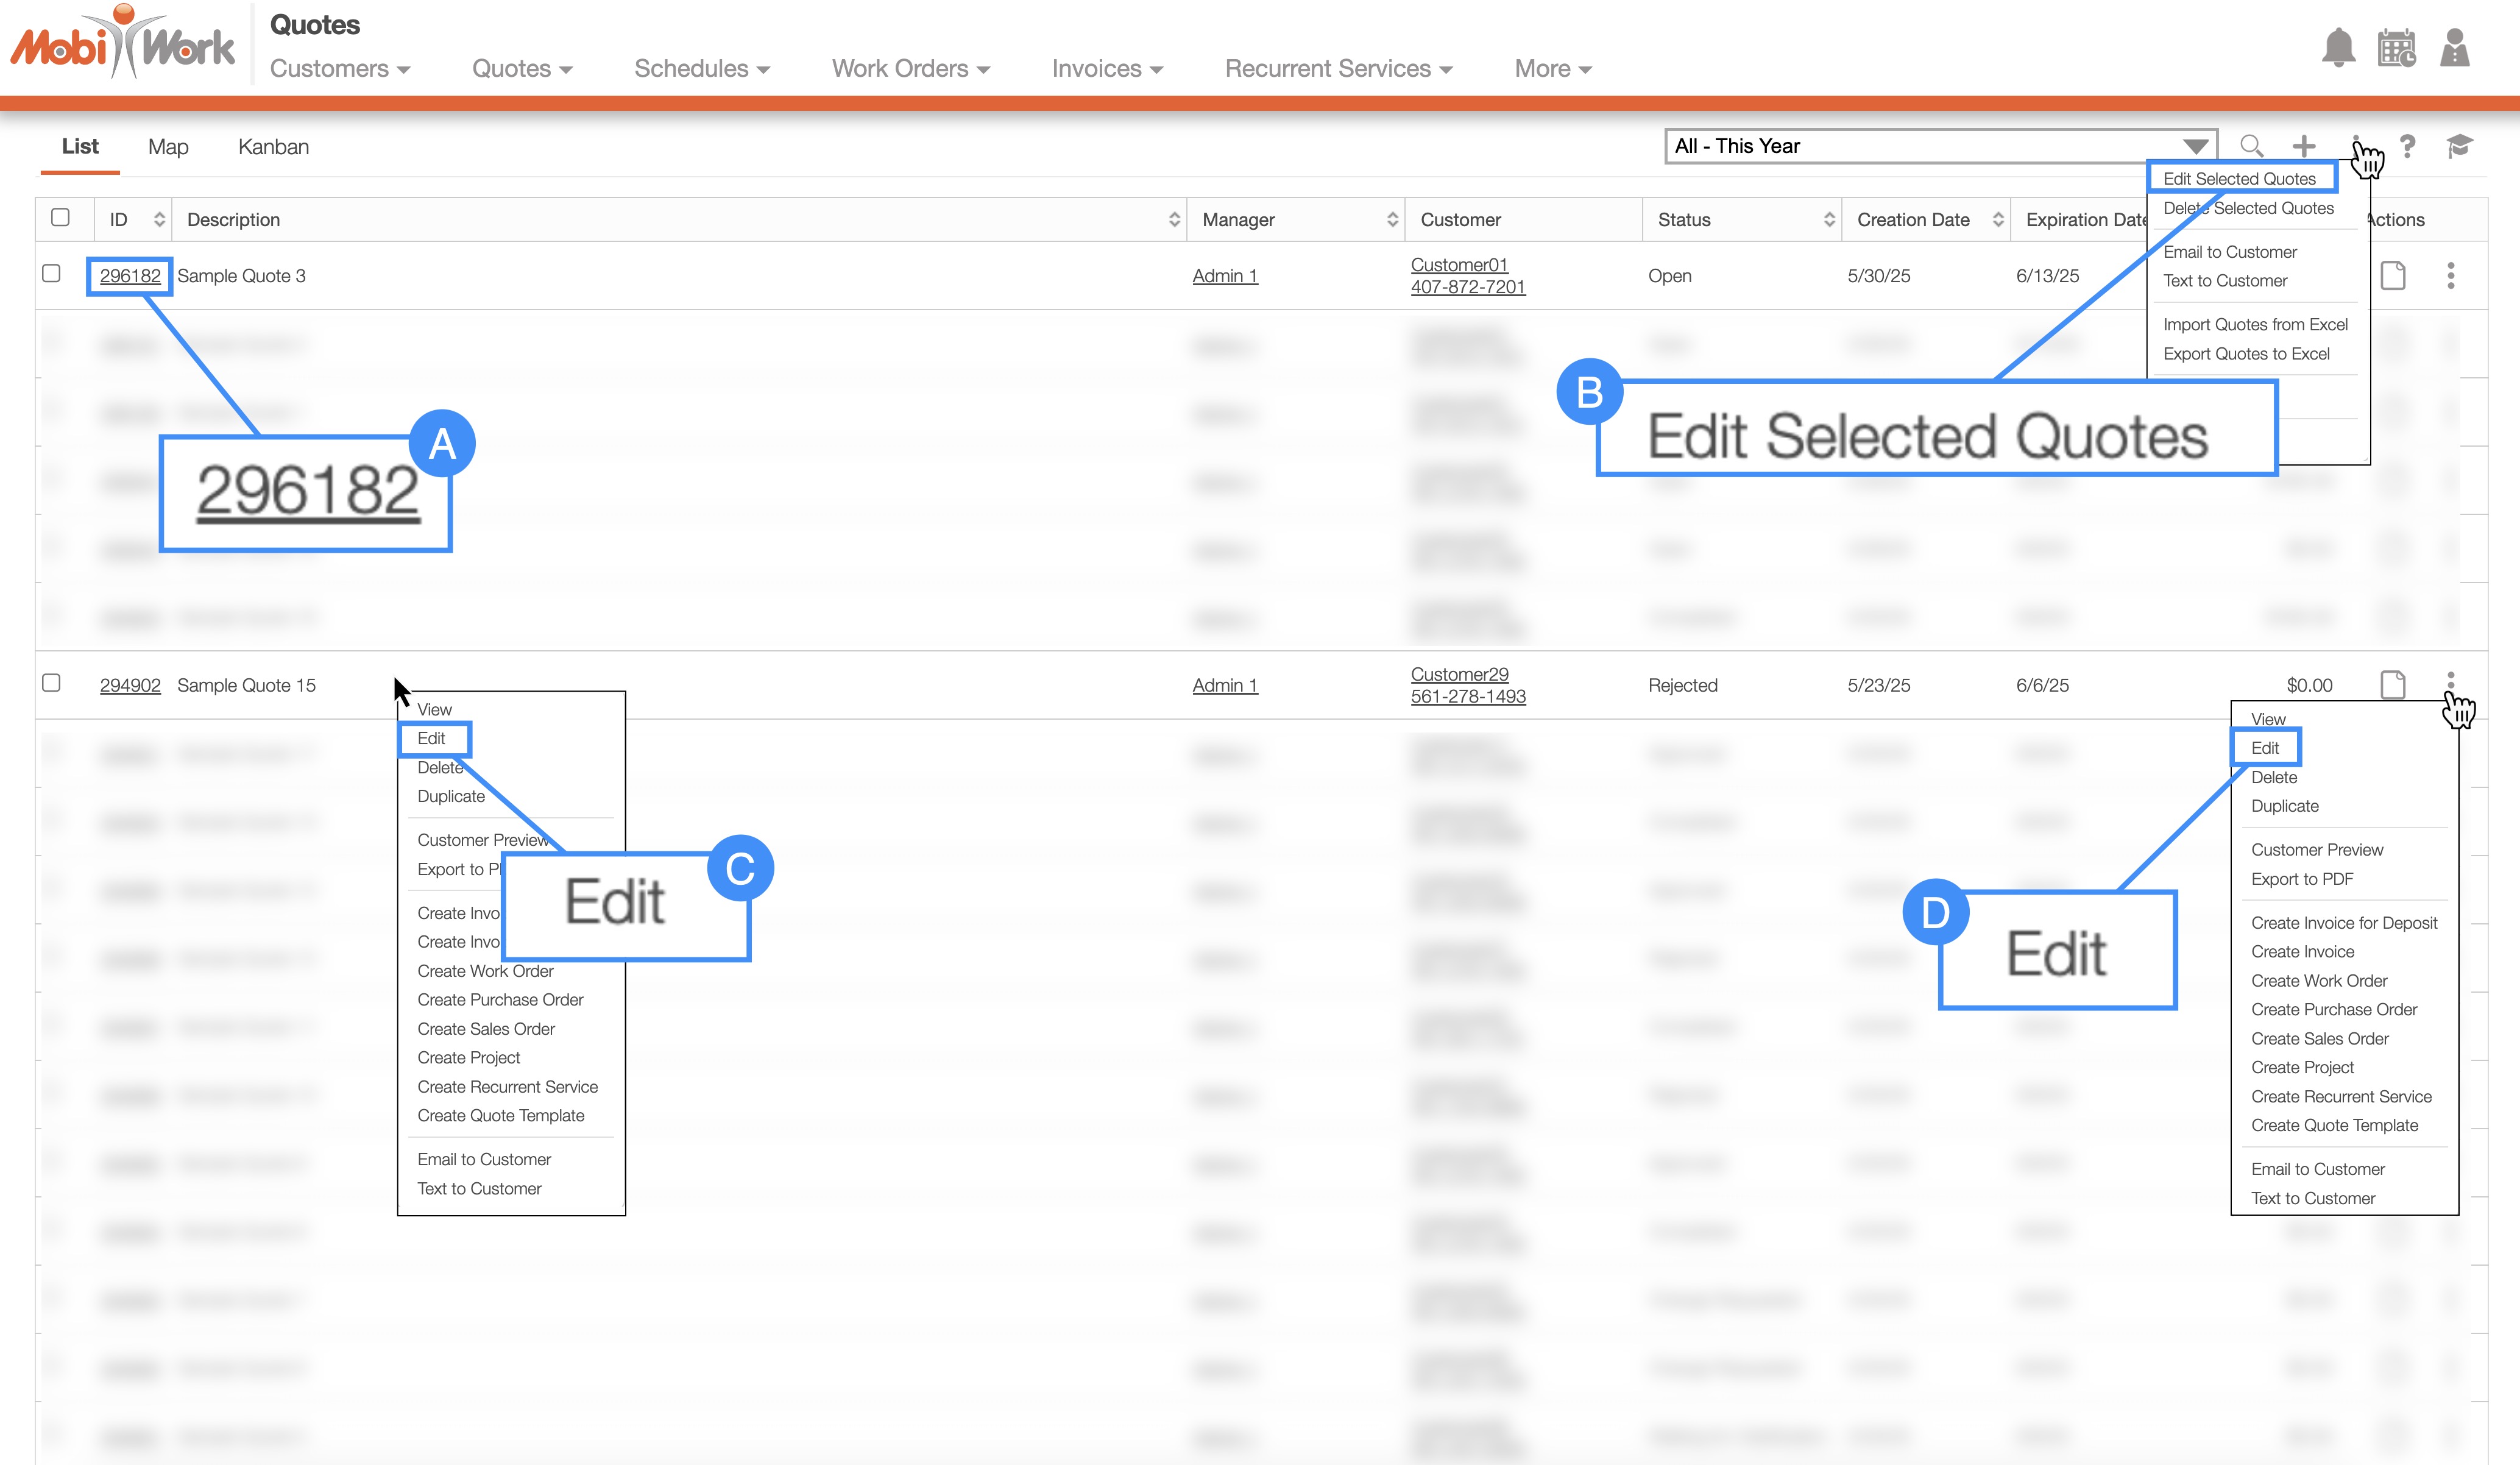Select checkbox for Sample Quote 15

coord(52,683)
